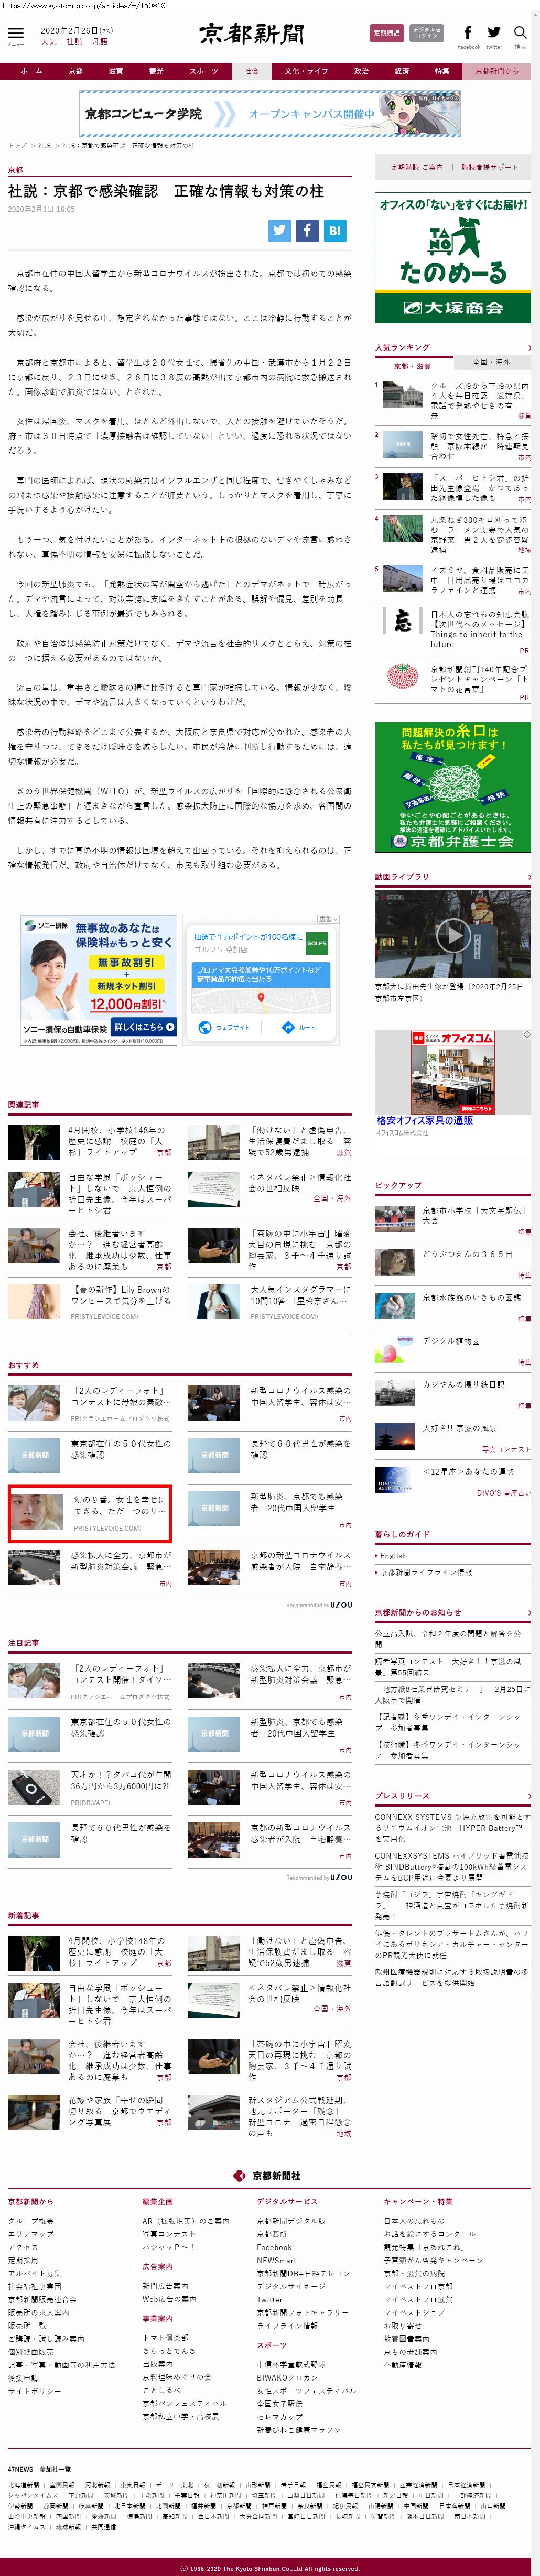Open the hamburger menu icon
The image size is (540, 2576).
tap(15, 35)
